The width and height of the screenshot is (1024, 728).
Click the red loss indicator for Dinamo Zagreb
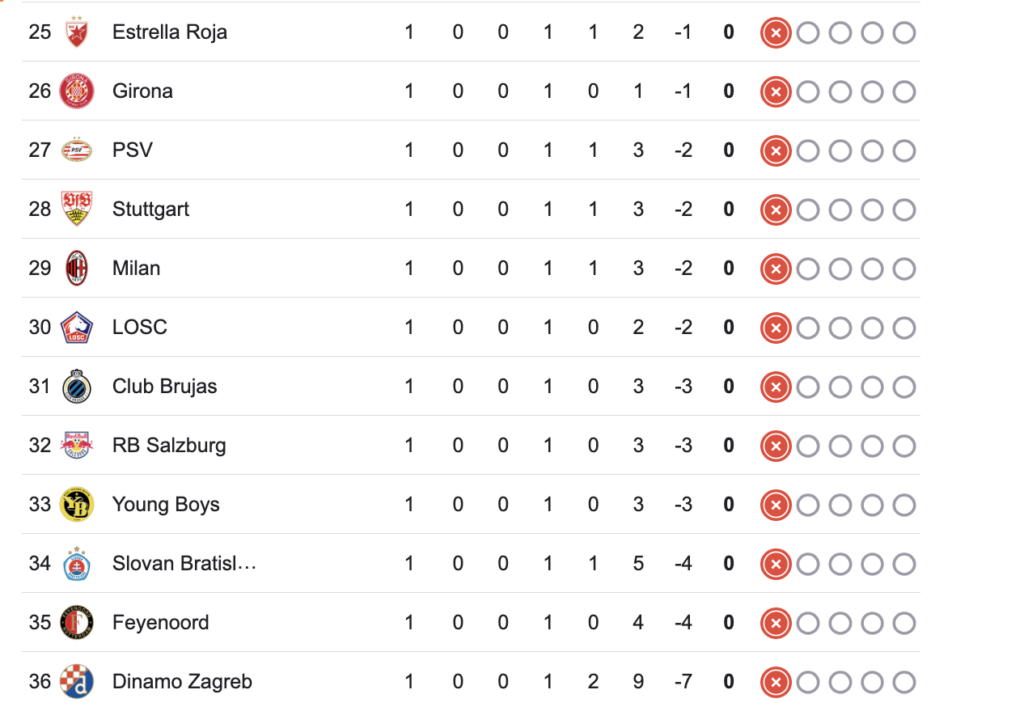point(776,682)
